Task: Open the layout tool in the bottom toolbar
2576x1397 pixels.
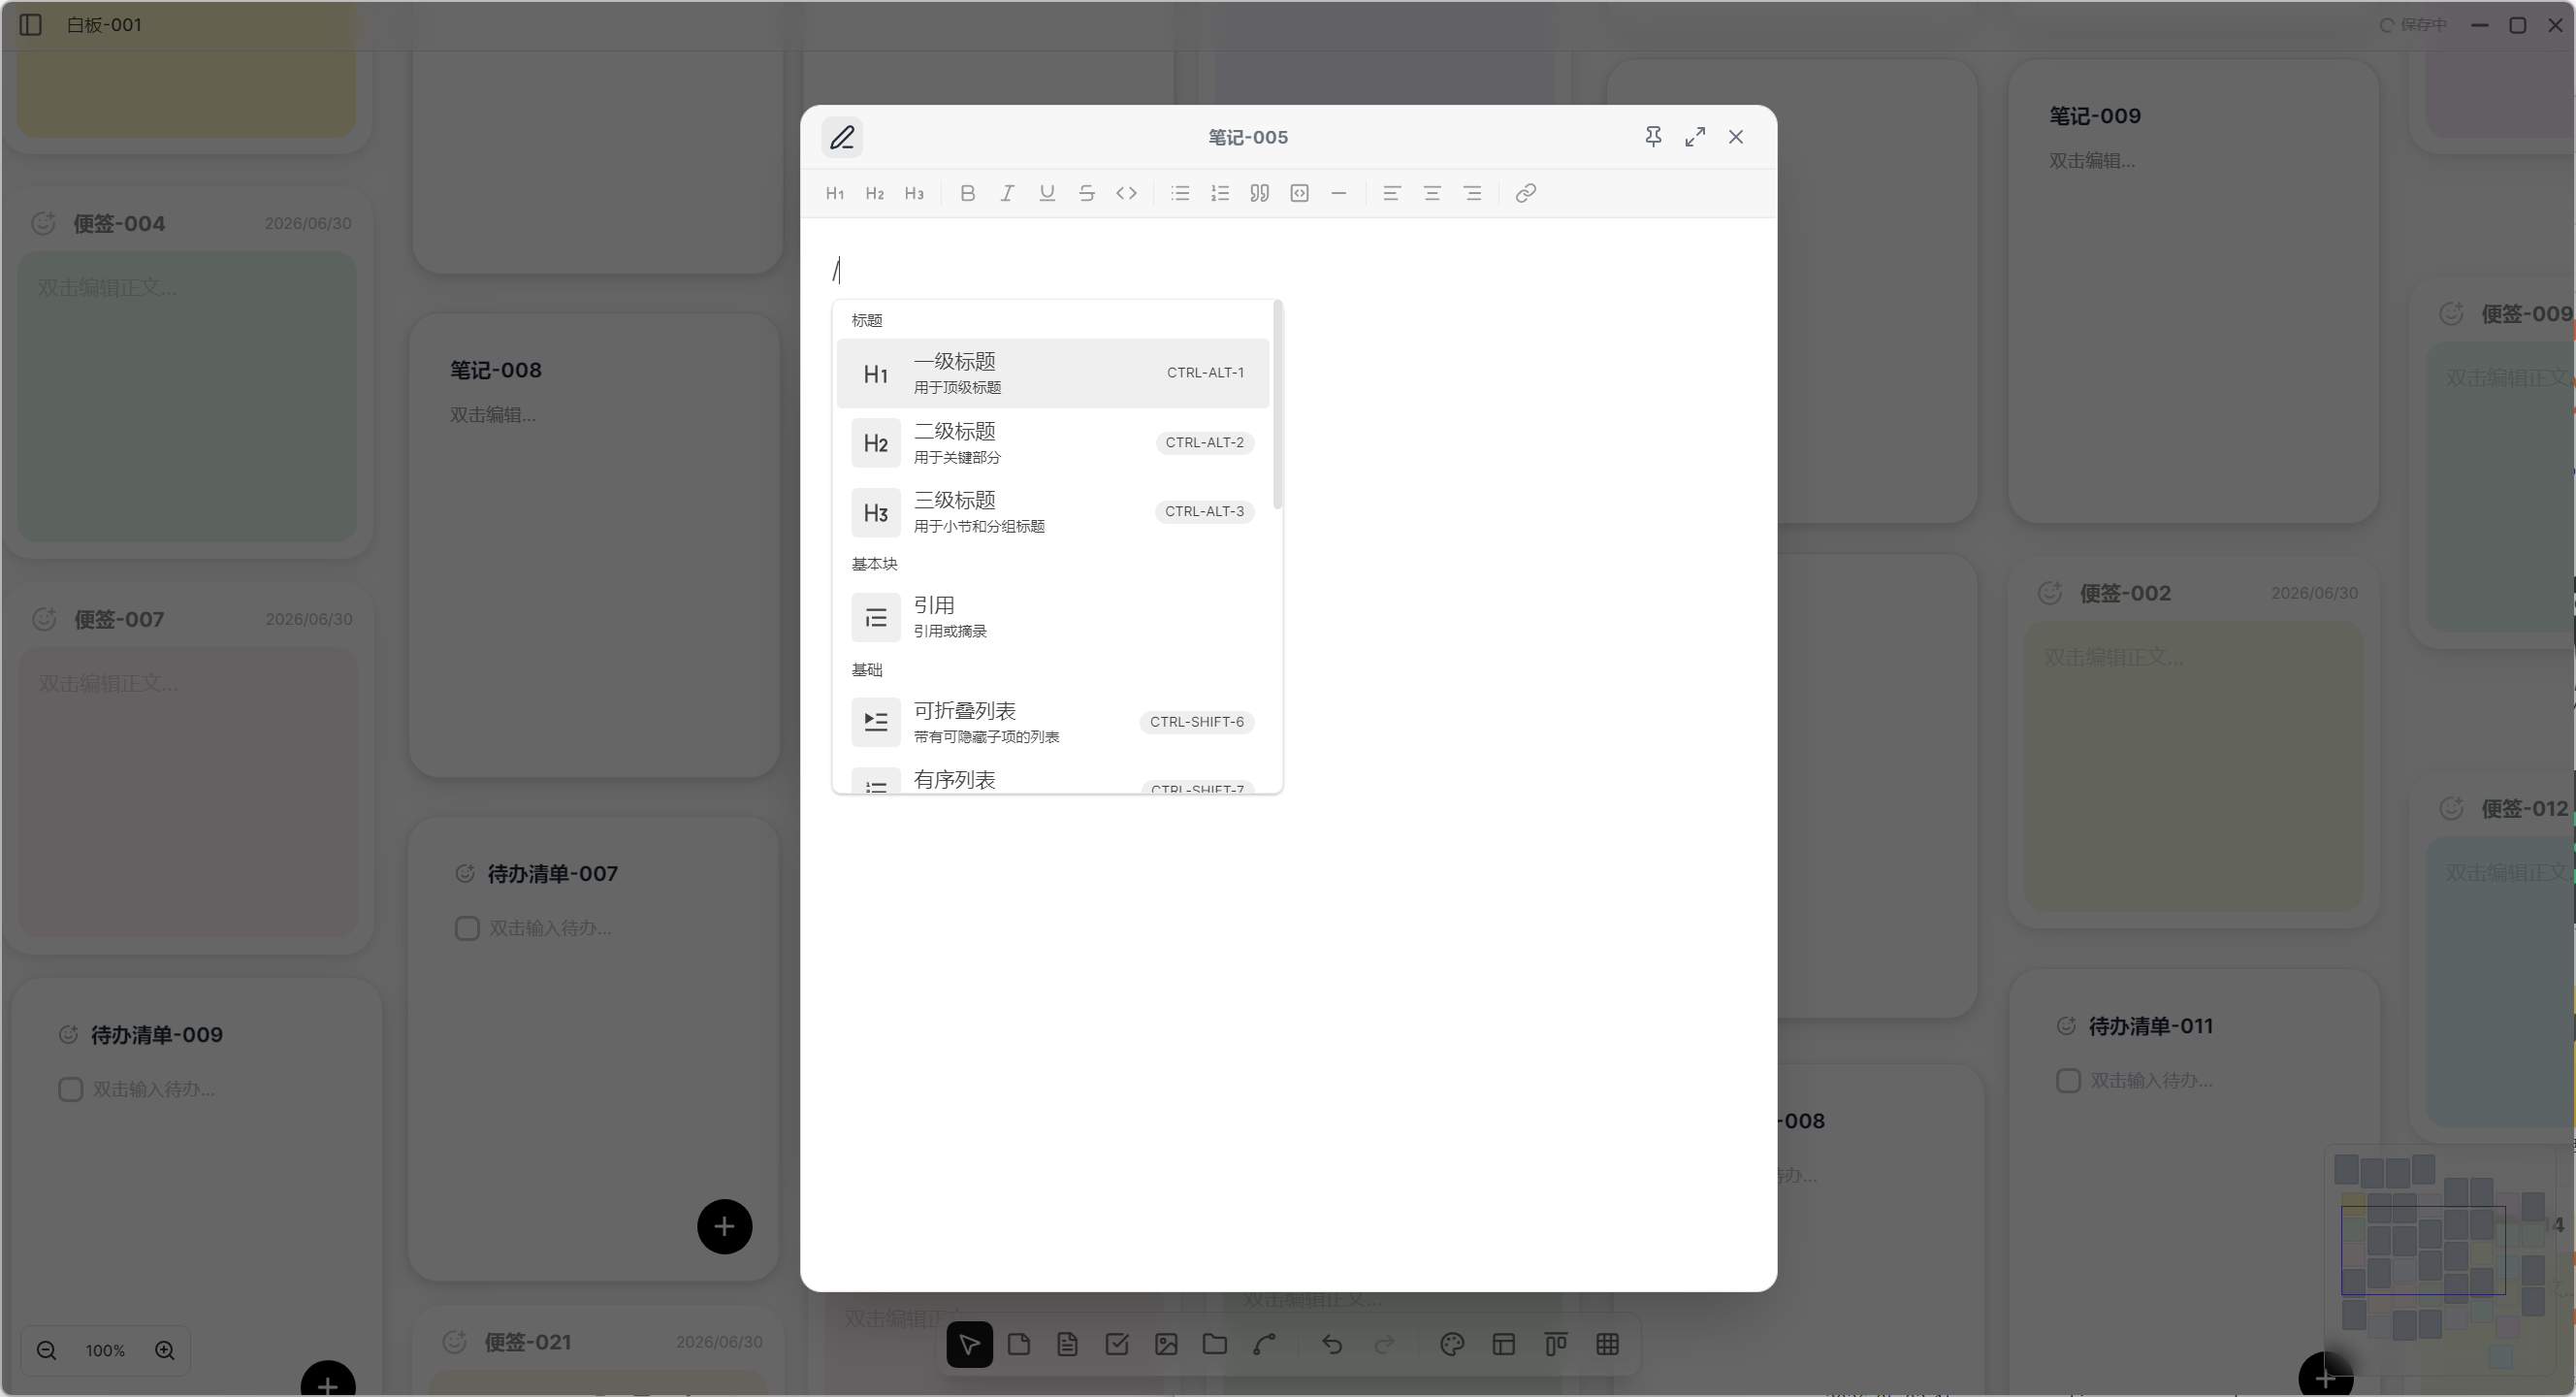Action: (x=1504, y=1345)
